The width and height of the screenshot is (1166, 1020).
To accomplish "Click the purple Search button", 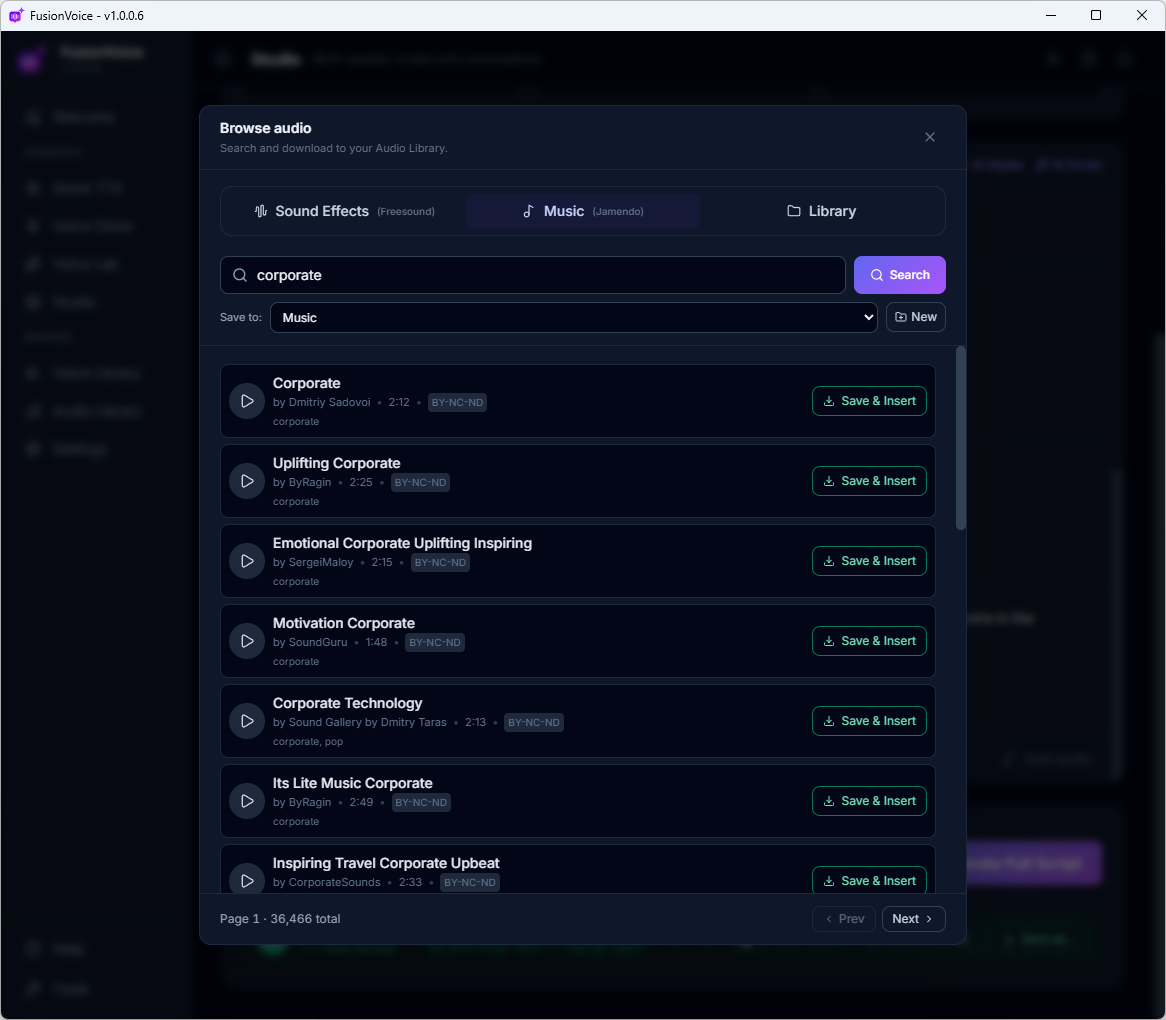I will coord(899,275).
